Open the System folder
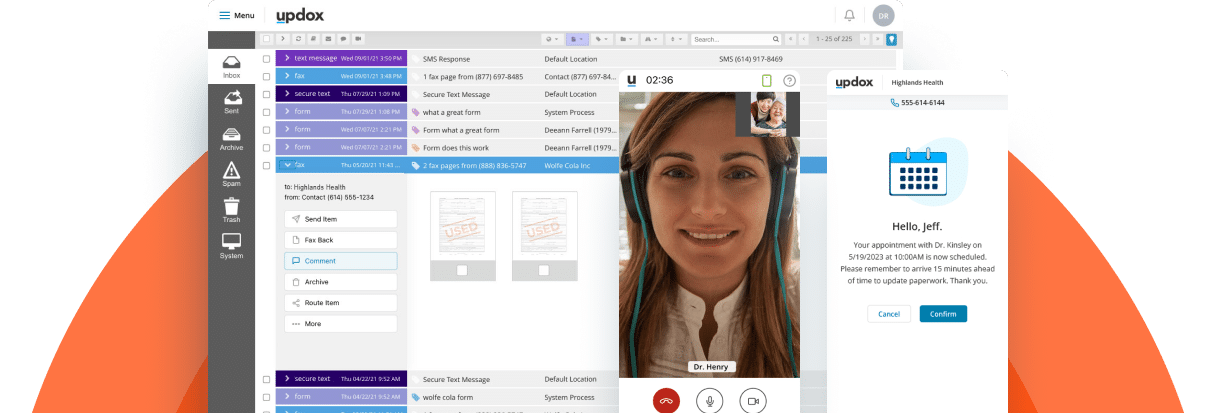Screen dimensions: 1216x413 pos(231,246)
